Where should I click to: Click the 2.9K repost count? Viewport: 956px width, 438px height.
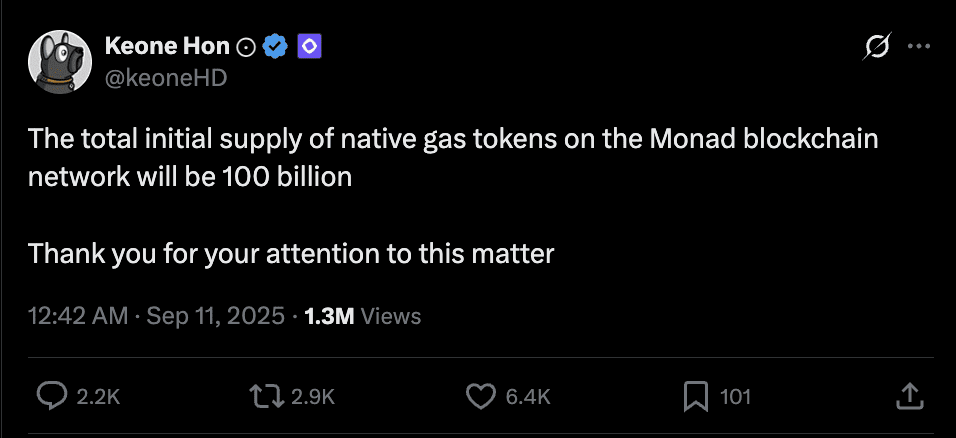(313, 397)
